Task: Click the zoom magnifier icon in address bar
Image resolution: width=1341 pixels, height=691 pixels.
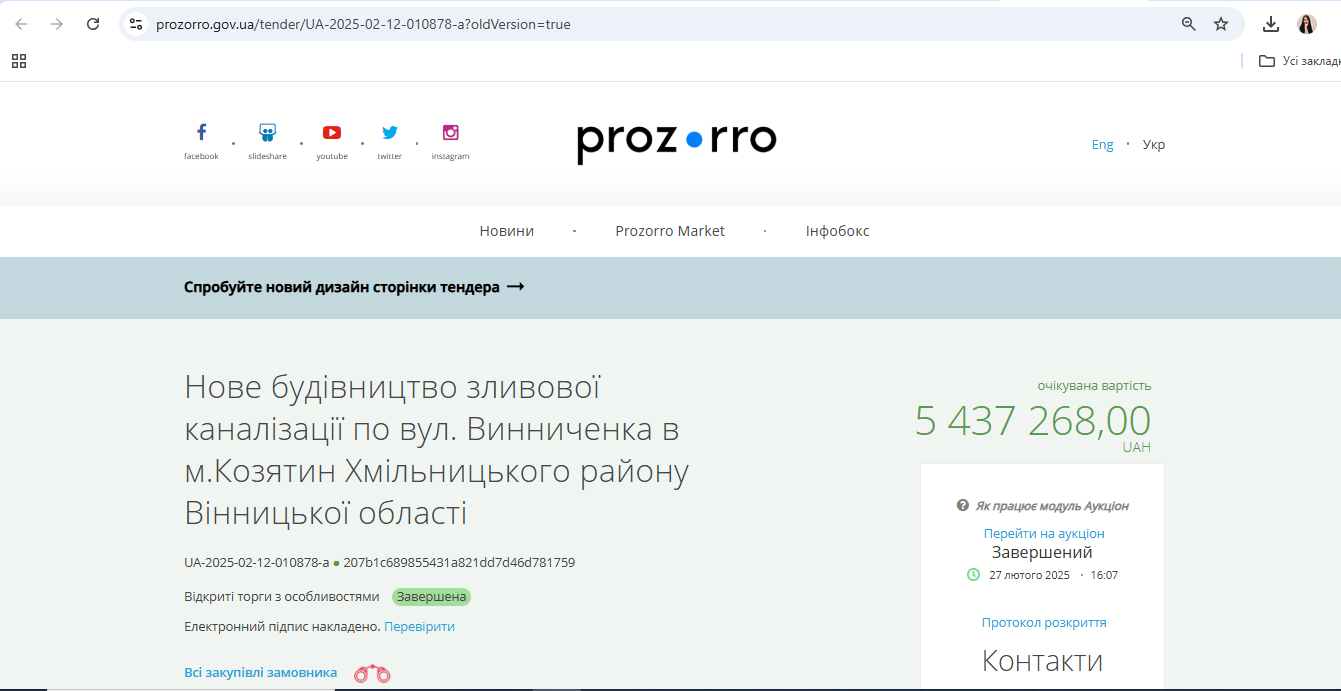Action: pos(1189,24)
